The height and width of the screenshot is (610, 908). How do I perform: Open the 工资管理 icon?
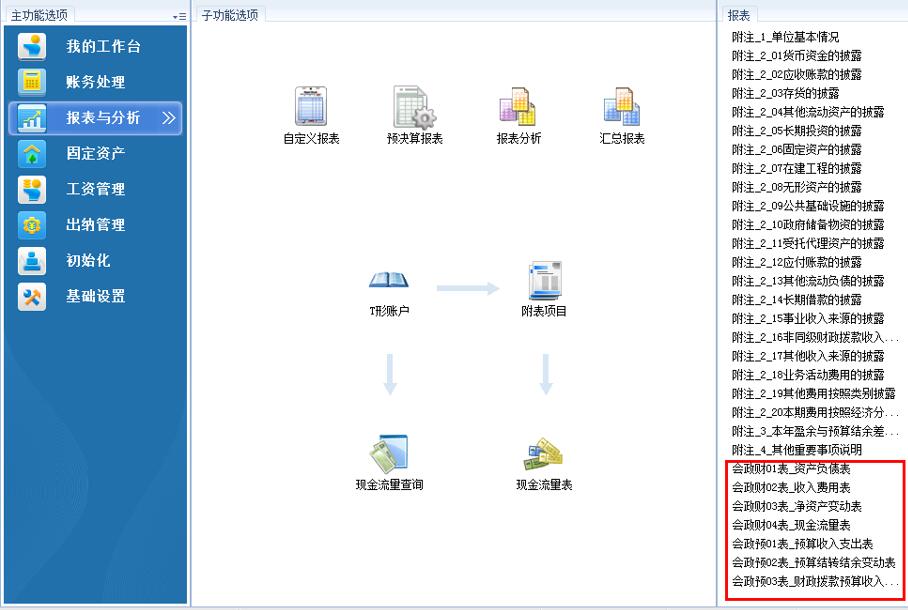pos(32,189)
